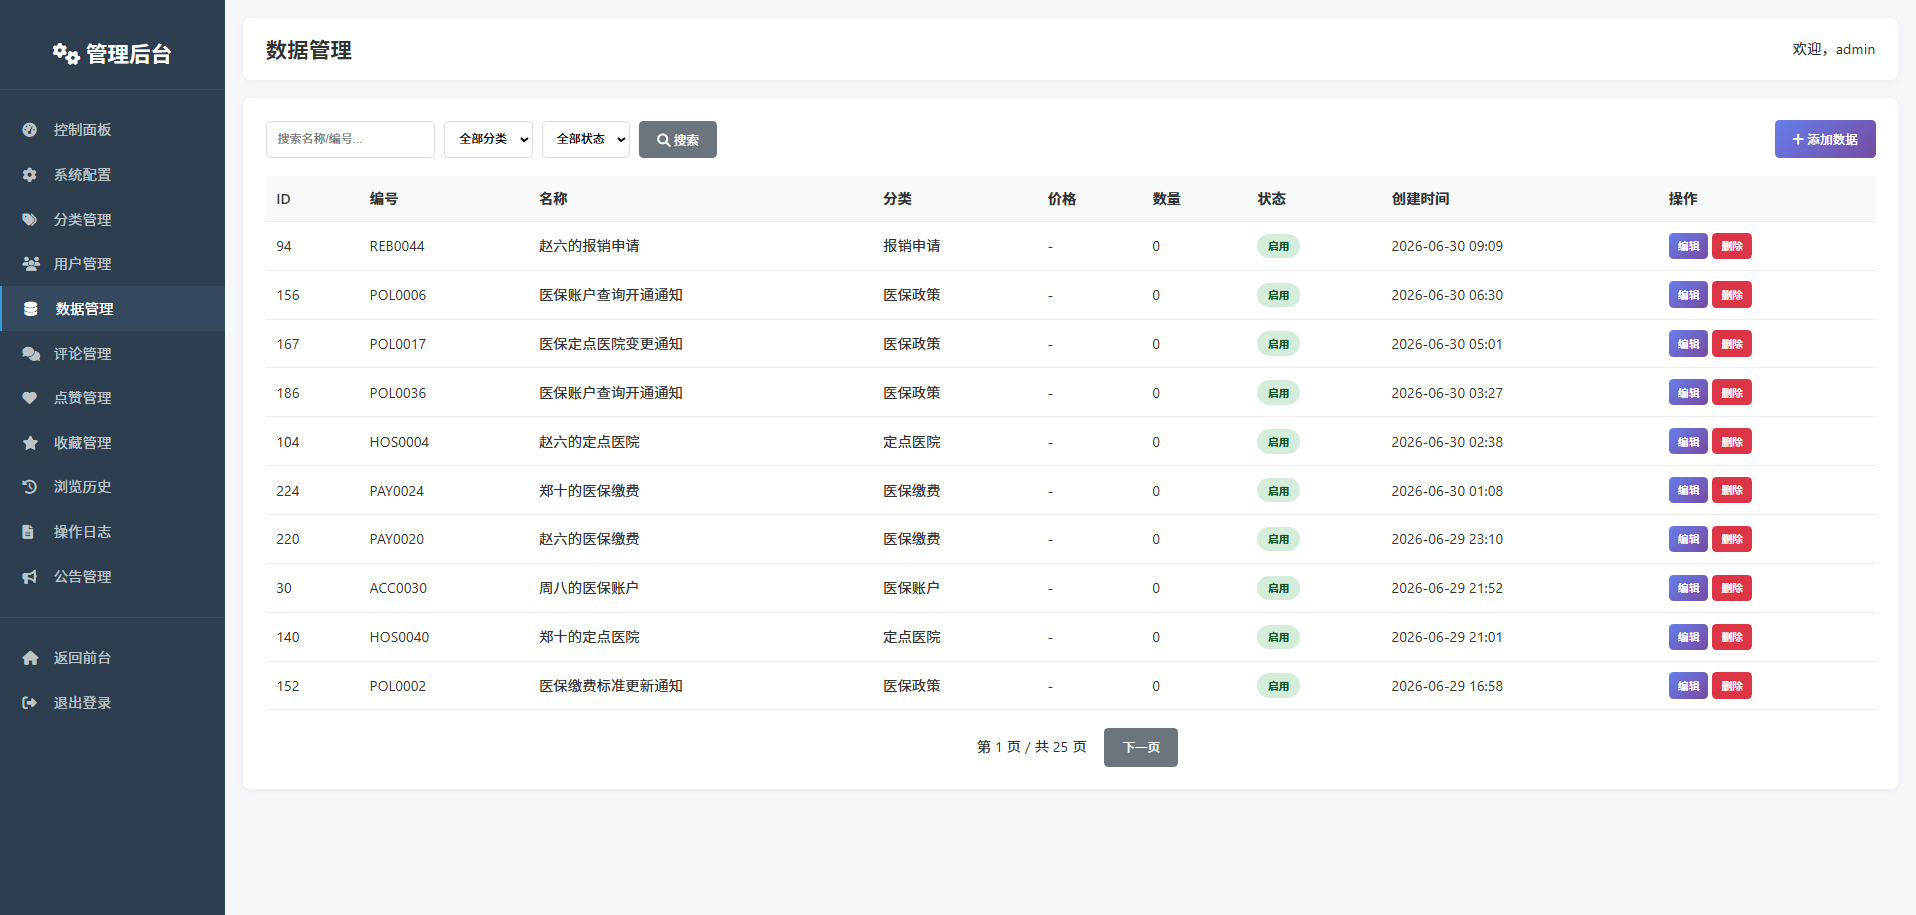1916x915 pixels.
Task: Edit row HOS0004
Action: [1688, 442]
